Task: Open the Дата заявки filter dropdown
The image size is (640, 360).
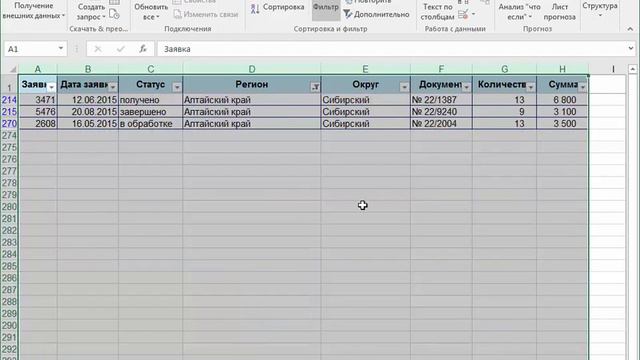Action: click(x=113, y=87)
